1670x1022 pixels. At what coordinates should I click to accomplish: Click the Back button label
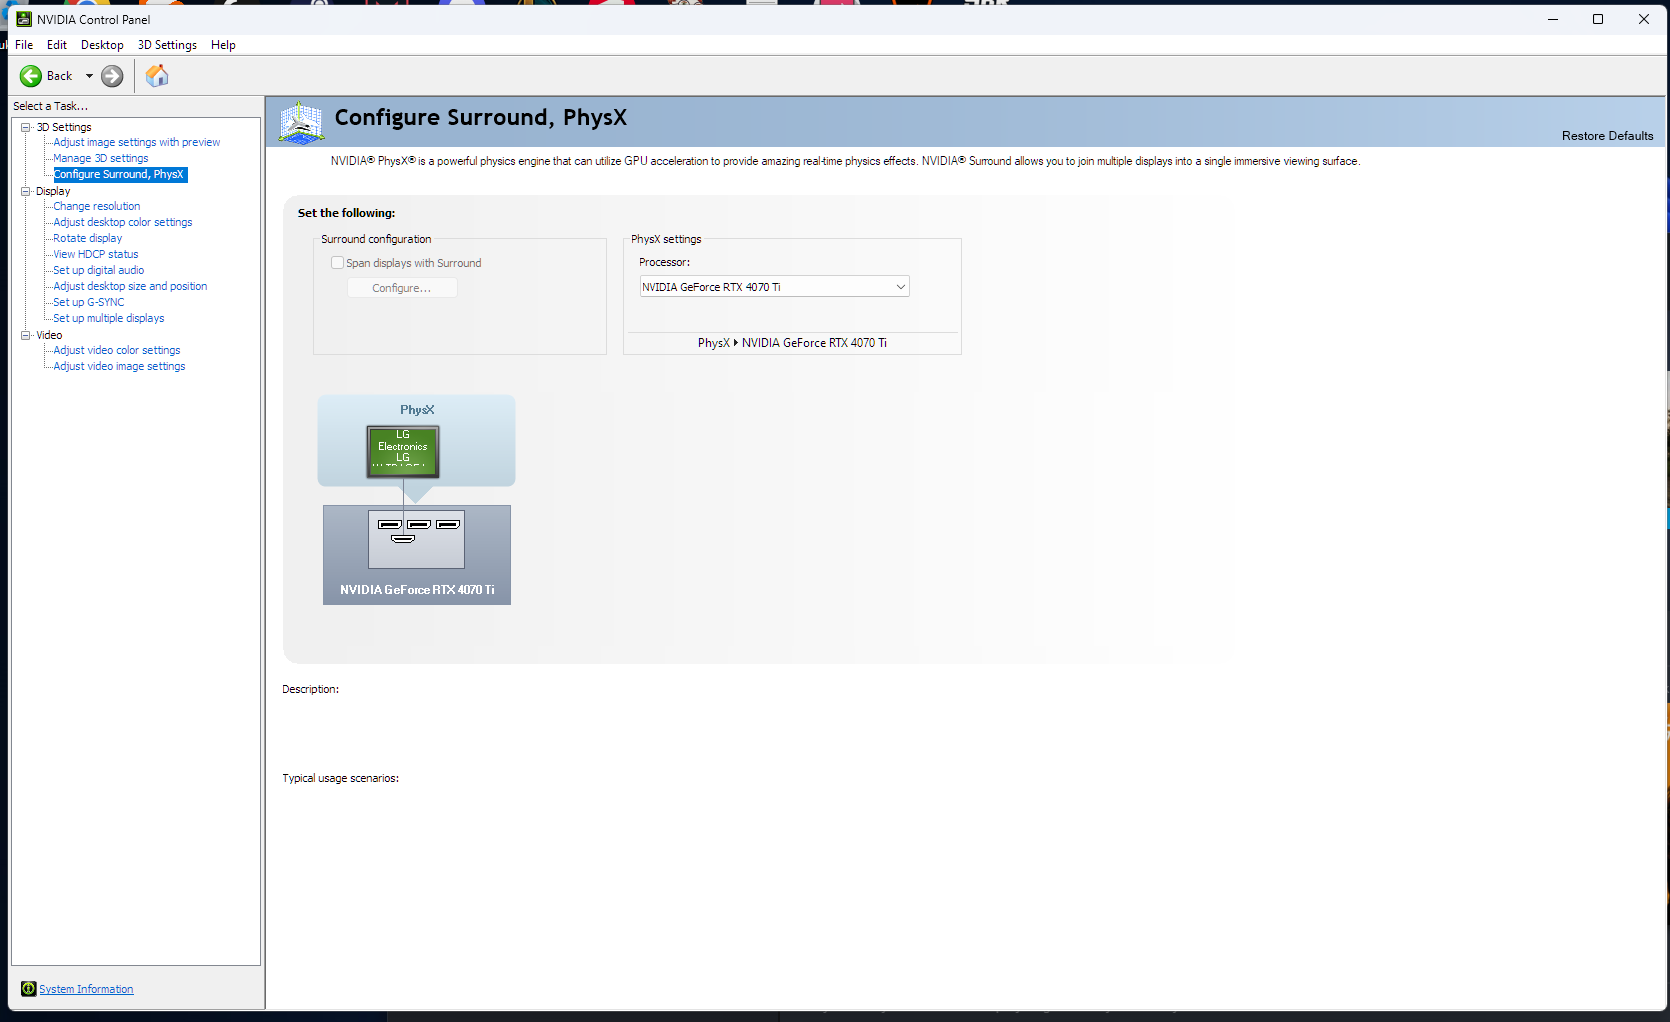coord(60,76)
